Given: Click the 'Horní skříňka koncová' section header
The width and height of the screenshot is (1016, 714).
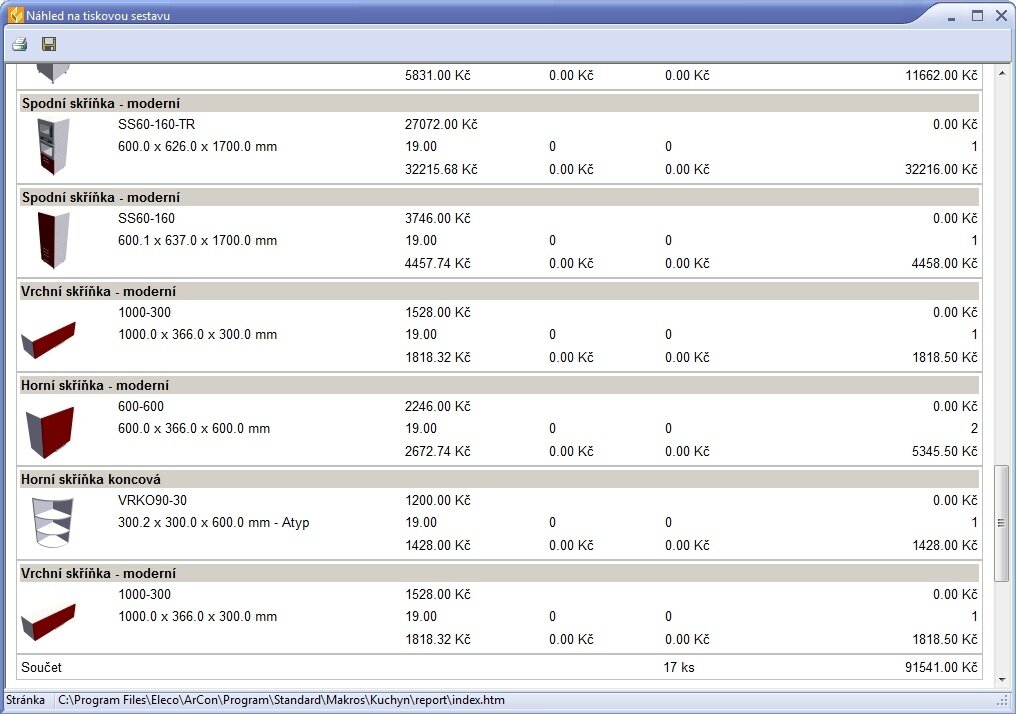Looking at the screenshot, I should click(x=90, y=479).
